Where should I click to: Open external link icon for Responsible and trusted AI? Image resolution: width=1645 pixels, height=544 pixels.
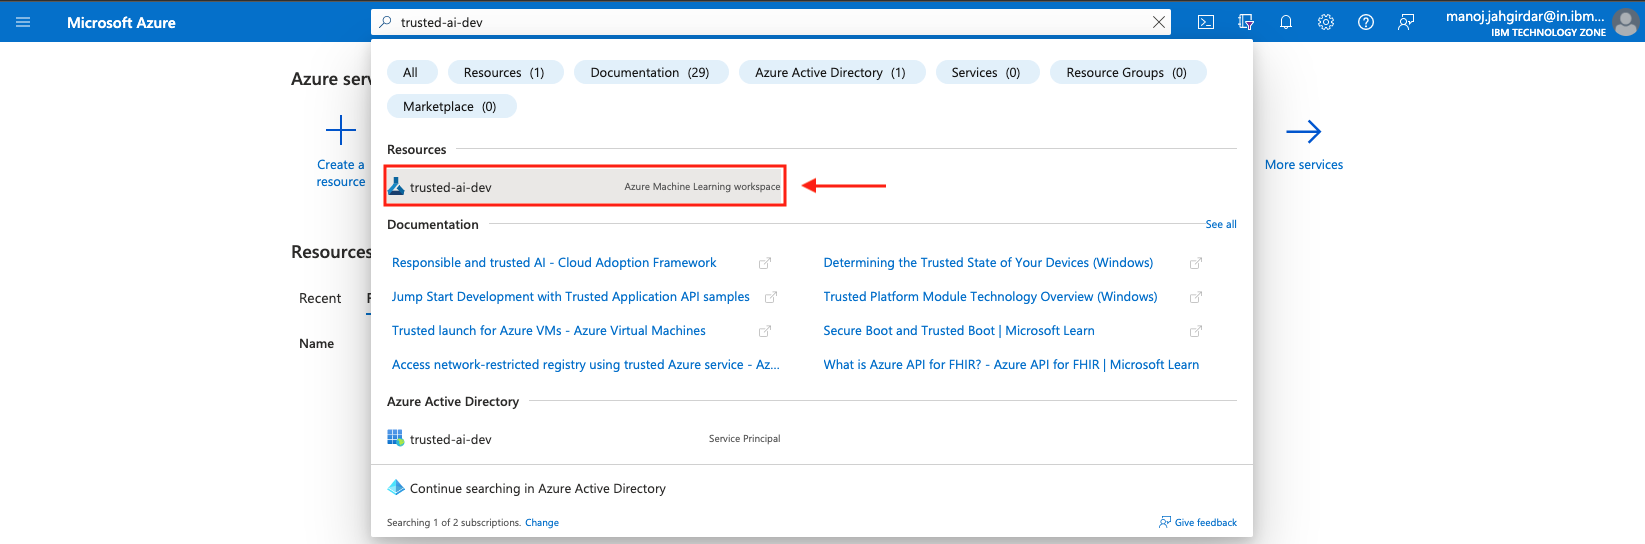click(x=765, y=263)
